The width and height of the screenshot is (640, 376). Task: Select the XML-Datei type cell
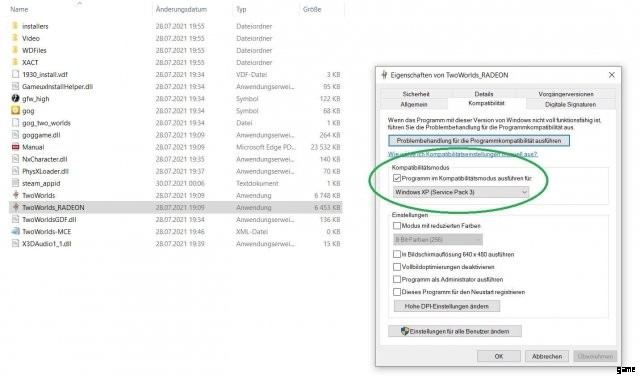click(x=252, y=231)
